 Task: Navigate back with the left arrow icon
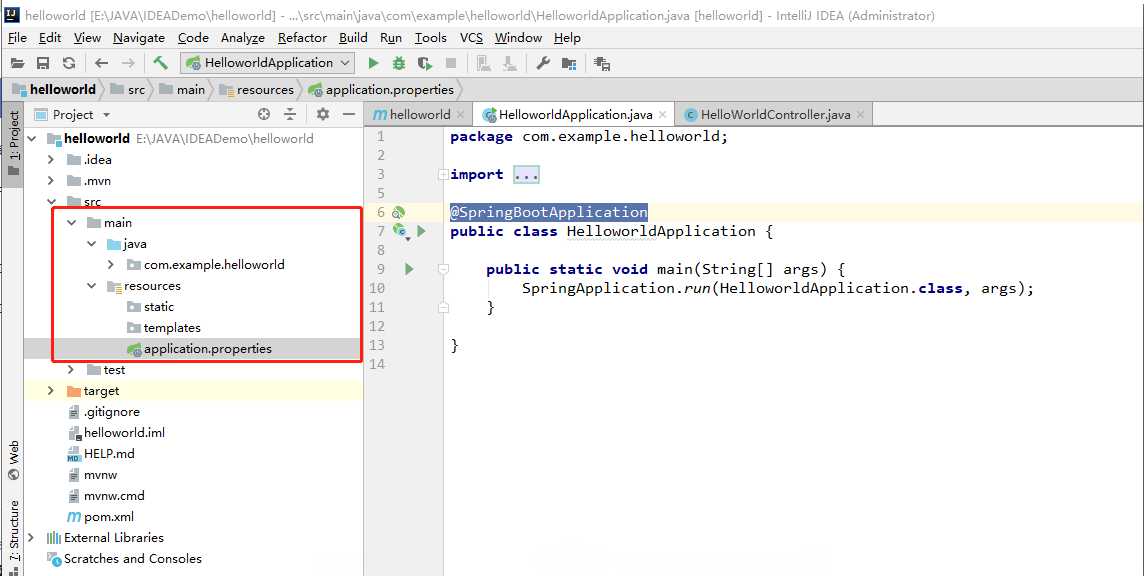101,64
